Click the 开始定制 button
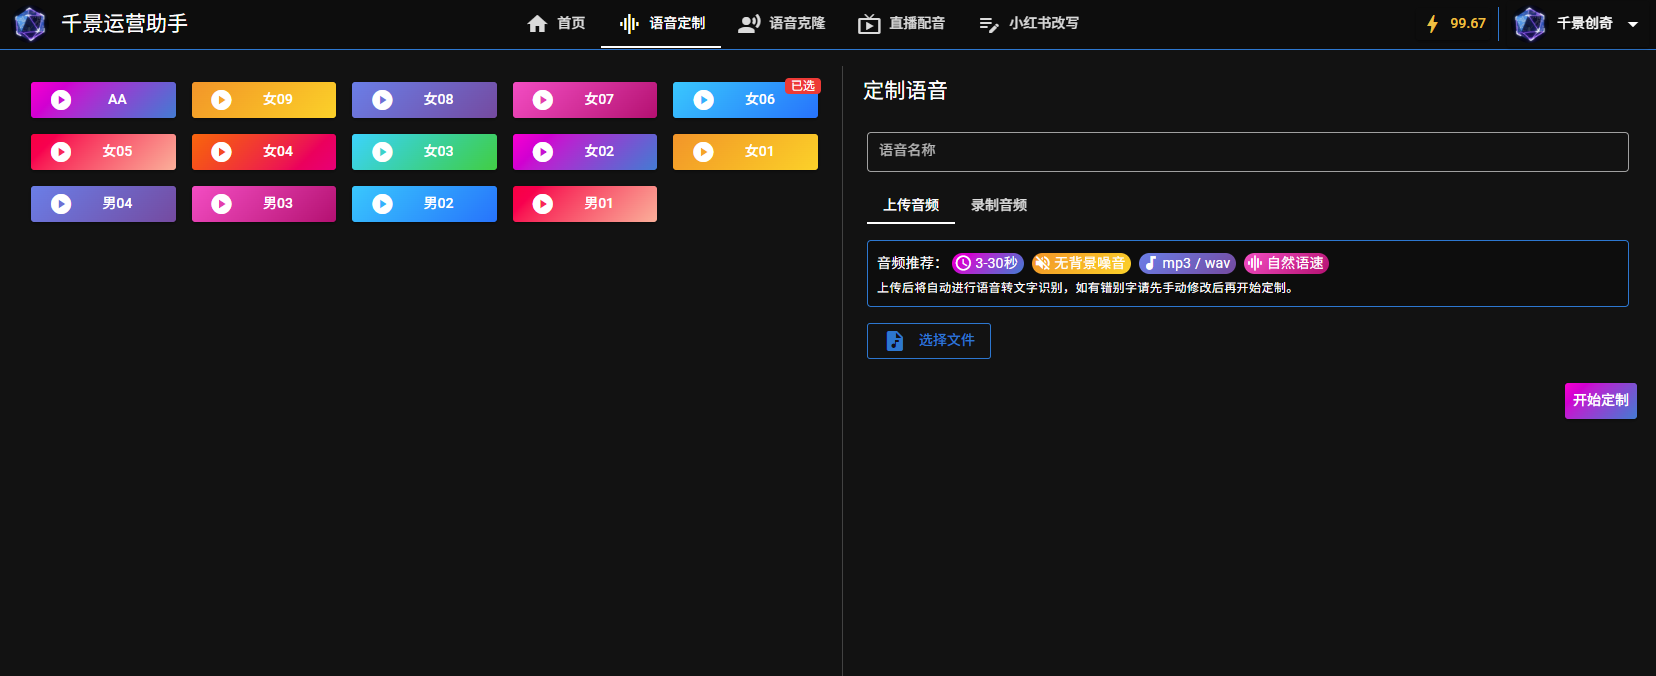Image resolution: width=1656 pixels, height=676 pixels. tap(1600, 401)
